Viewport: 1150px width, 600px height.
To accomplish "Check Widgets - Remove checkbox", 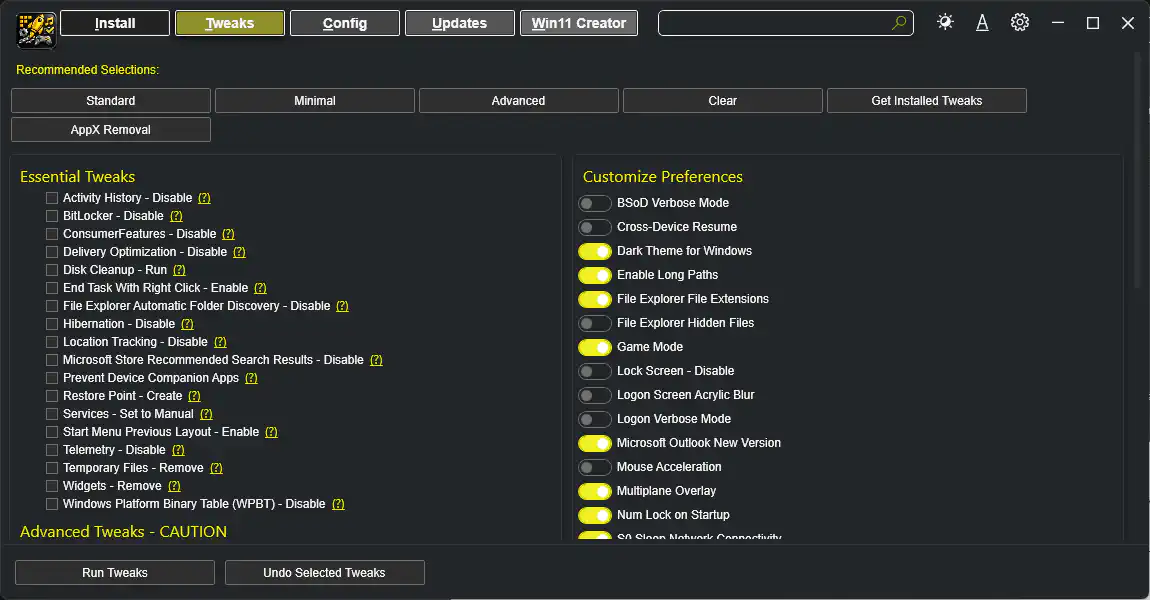I will coord(52,486).
